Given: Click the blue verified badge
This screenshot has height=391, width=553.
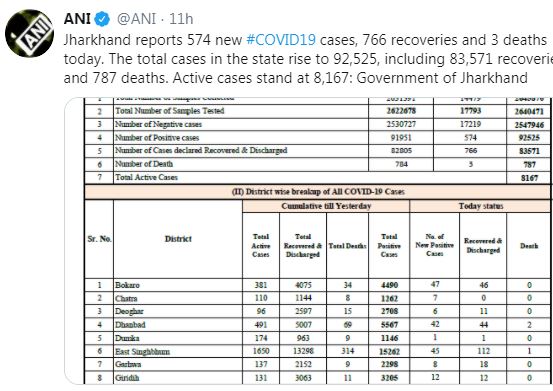Looking at the screenshot, I should click(x=103, y=19).
